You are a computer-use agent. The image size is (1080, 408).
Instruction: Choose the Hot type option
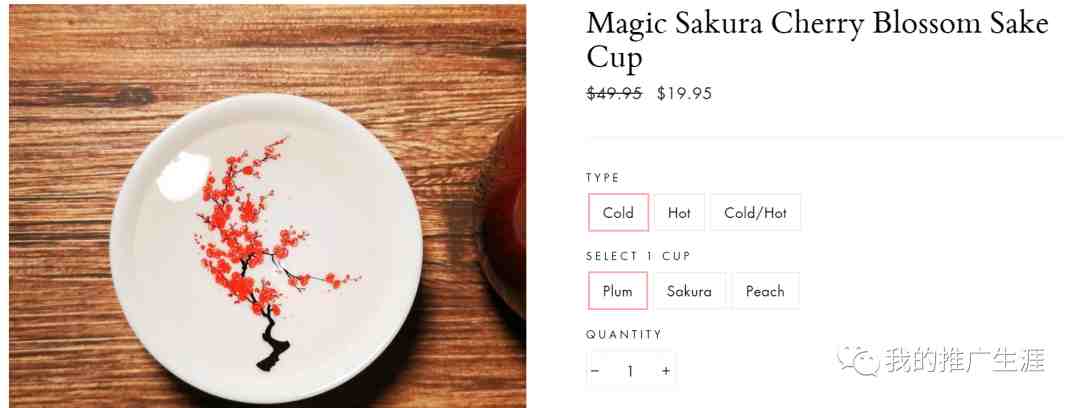pyautogui.click(x=679, y=213)
